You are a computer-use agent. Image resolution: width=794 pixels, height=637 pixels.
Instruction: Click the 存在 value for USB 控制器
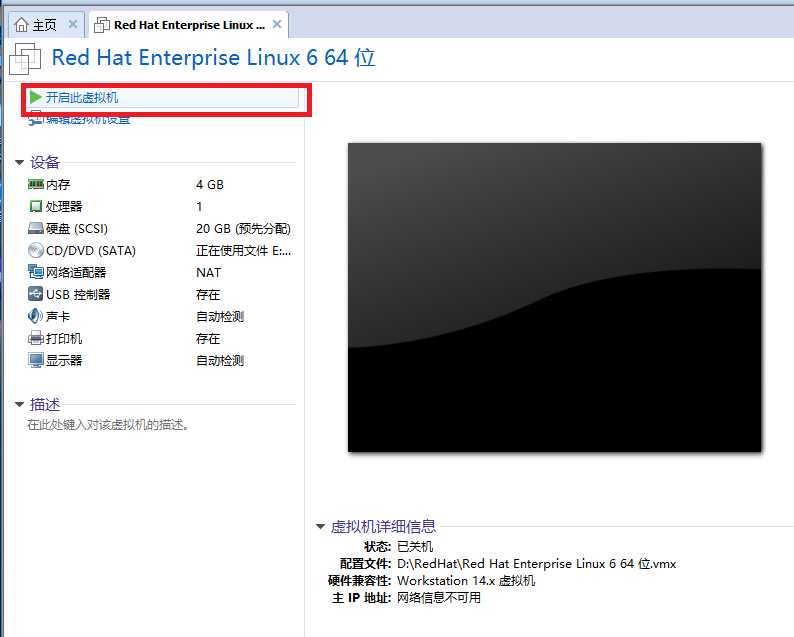pyautogui.click(x=208, y=294)
